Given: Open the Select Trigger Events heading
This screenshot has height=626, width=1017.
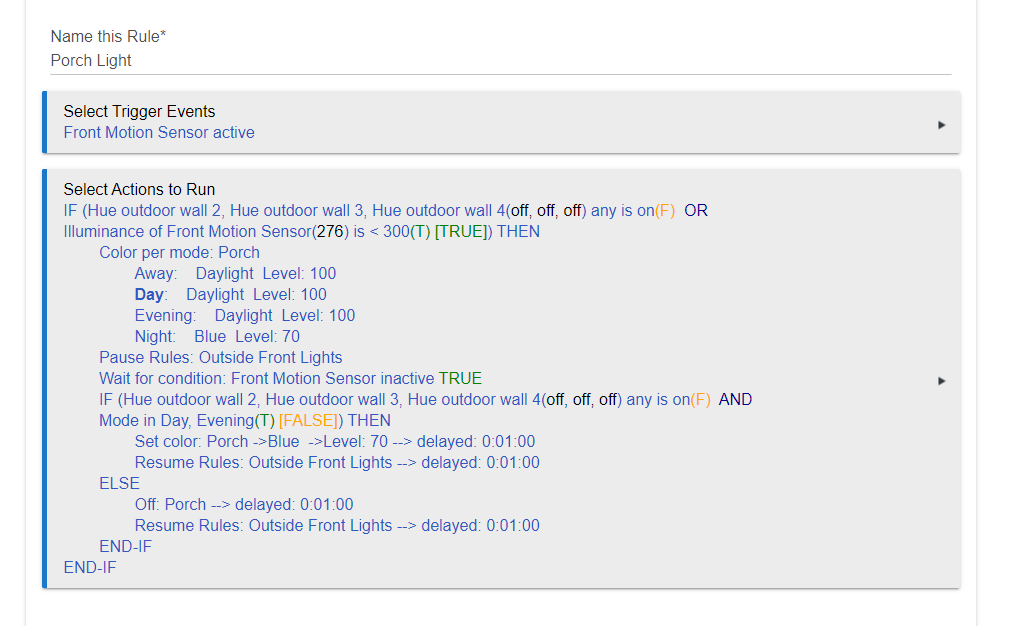Looking at the screenshot, I should click(139, 112).
